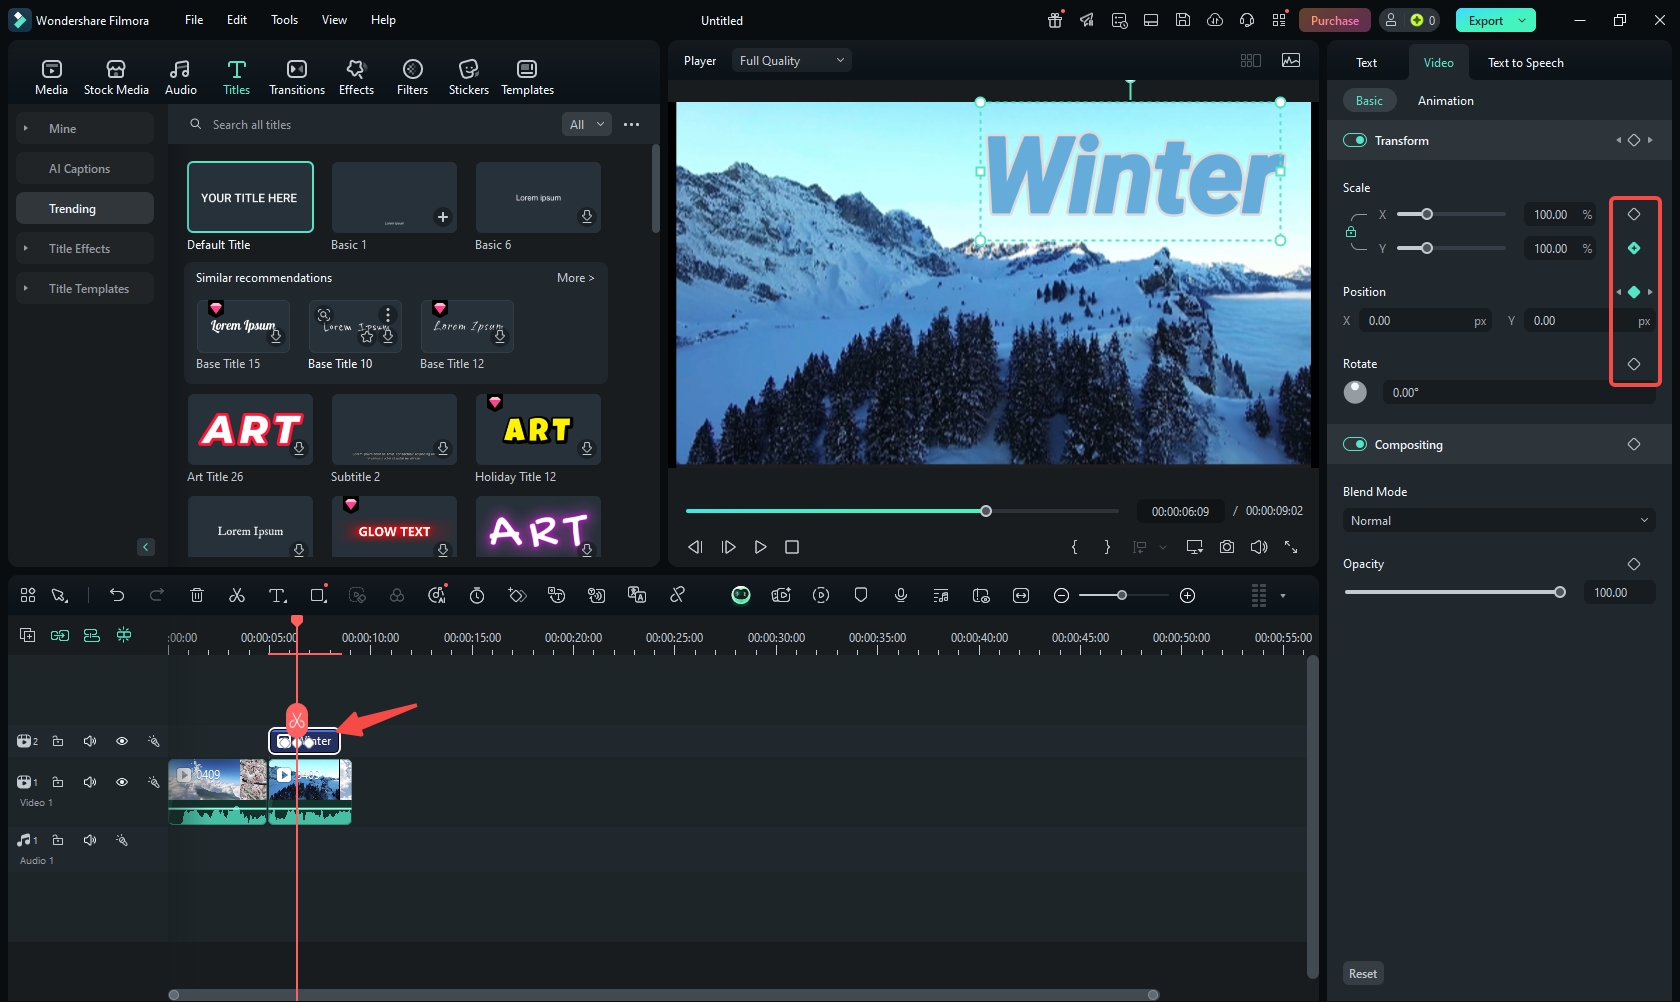Hide the Video 1 track with the eye toggle
The width and height of the screenshot is (1680, 1002).
(x=121, y=782)
